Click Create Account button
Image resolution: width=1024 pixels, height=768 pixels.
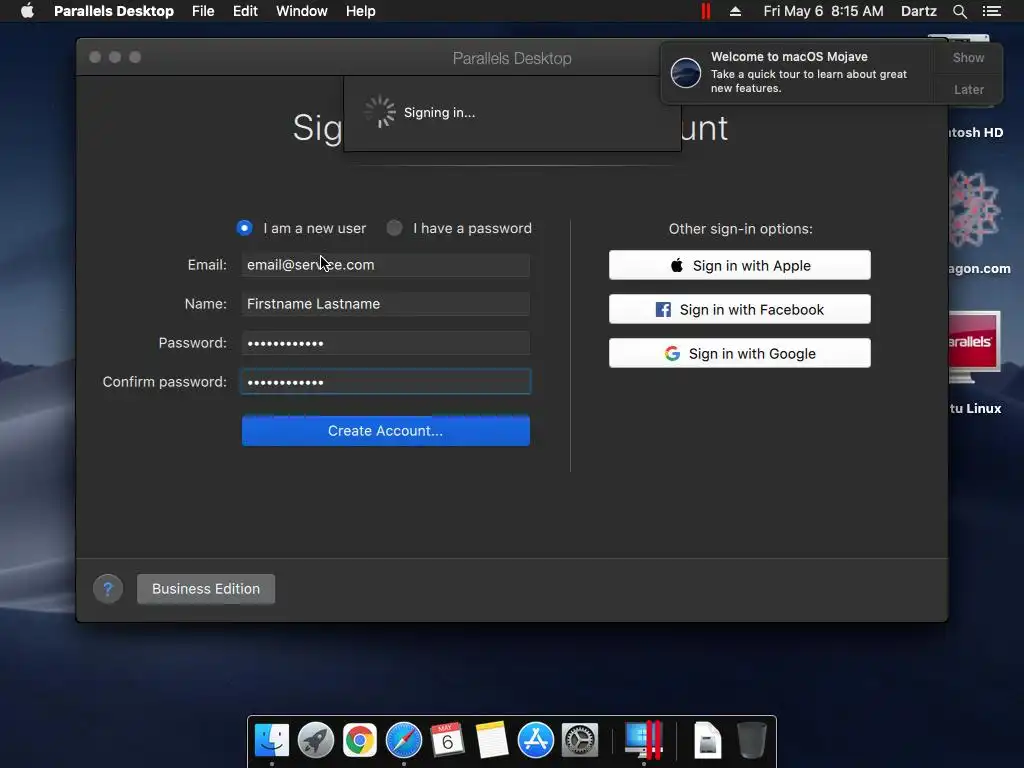tap(385, 430)
